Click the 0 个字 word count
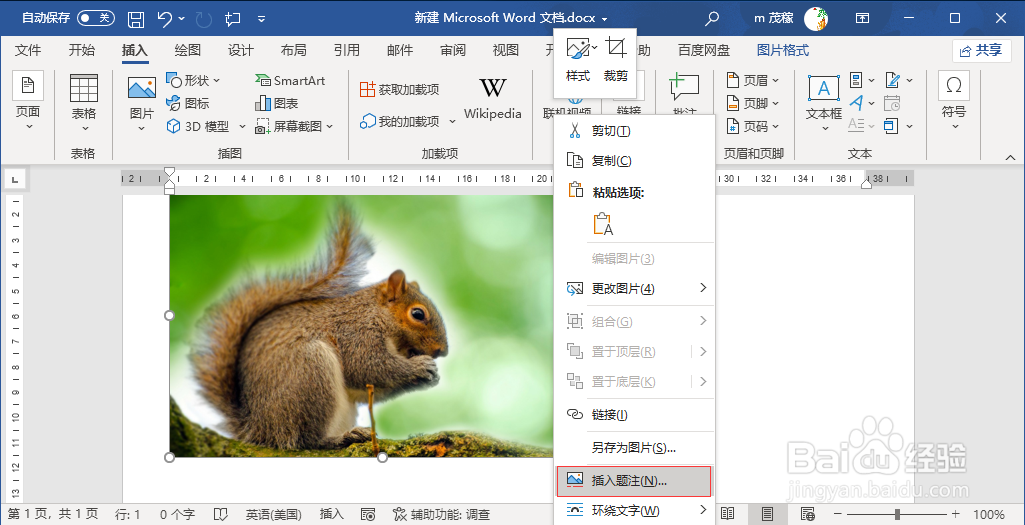 178,515
